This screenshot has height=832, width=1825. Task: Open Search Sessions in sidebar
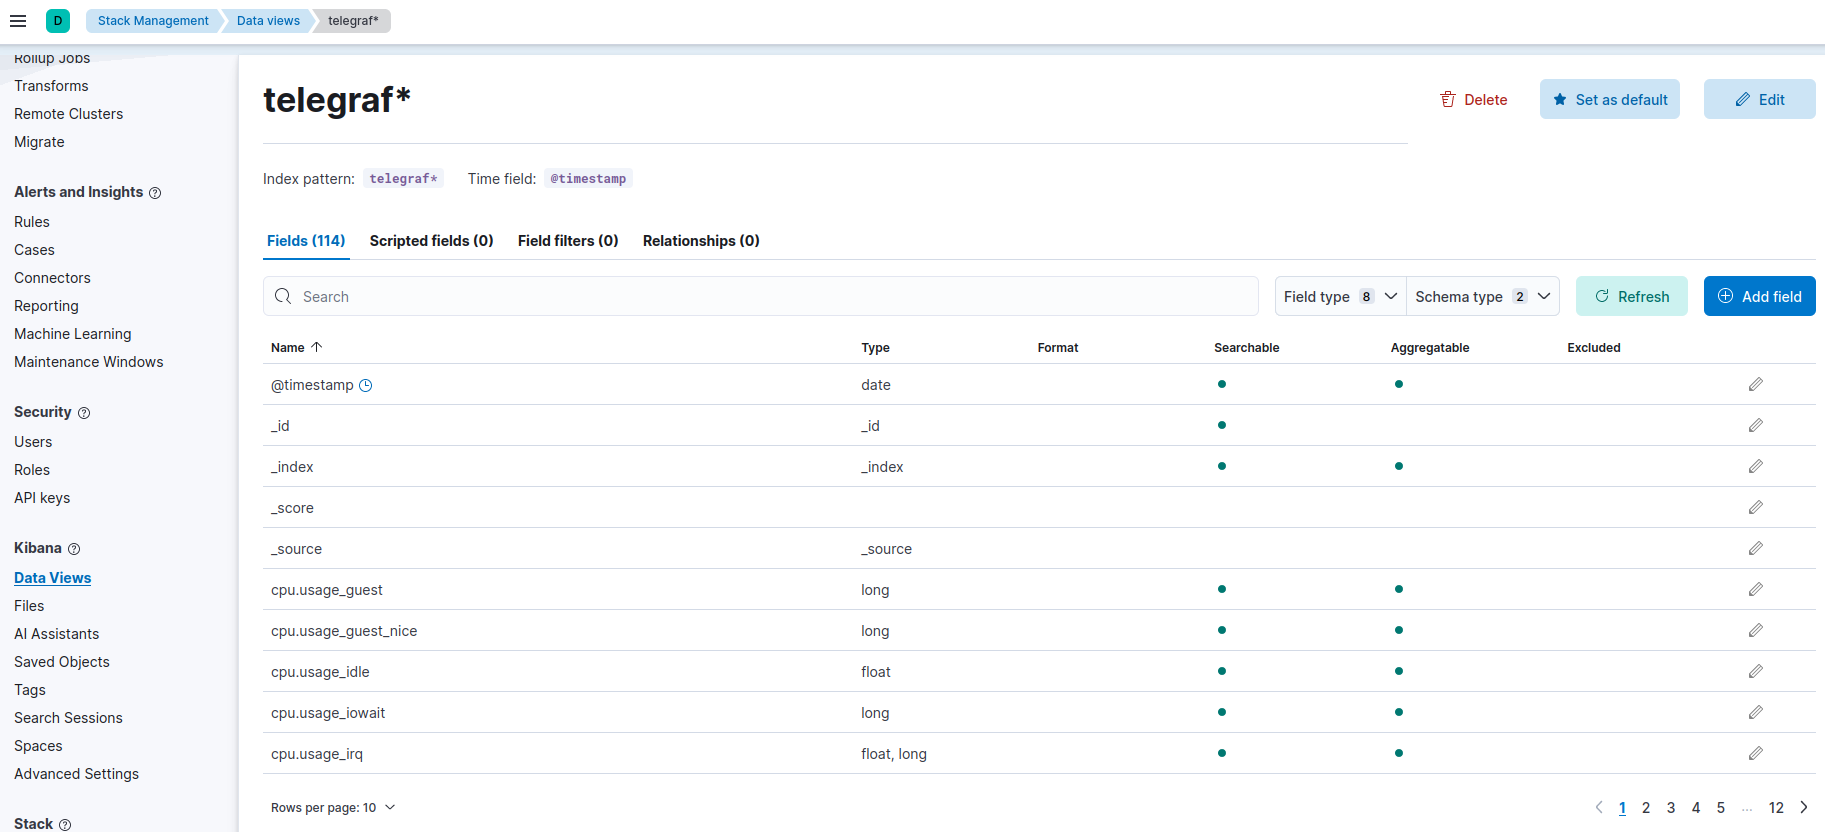[x=68, y=718]
